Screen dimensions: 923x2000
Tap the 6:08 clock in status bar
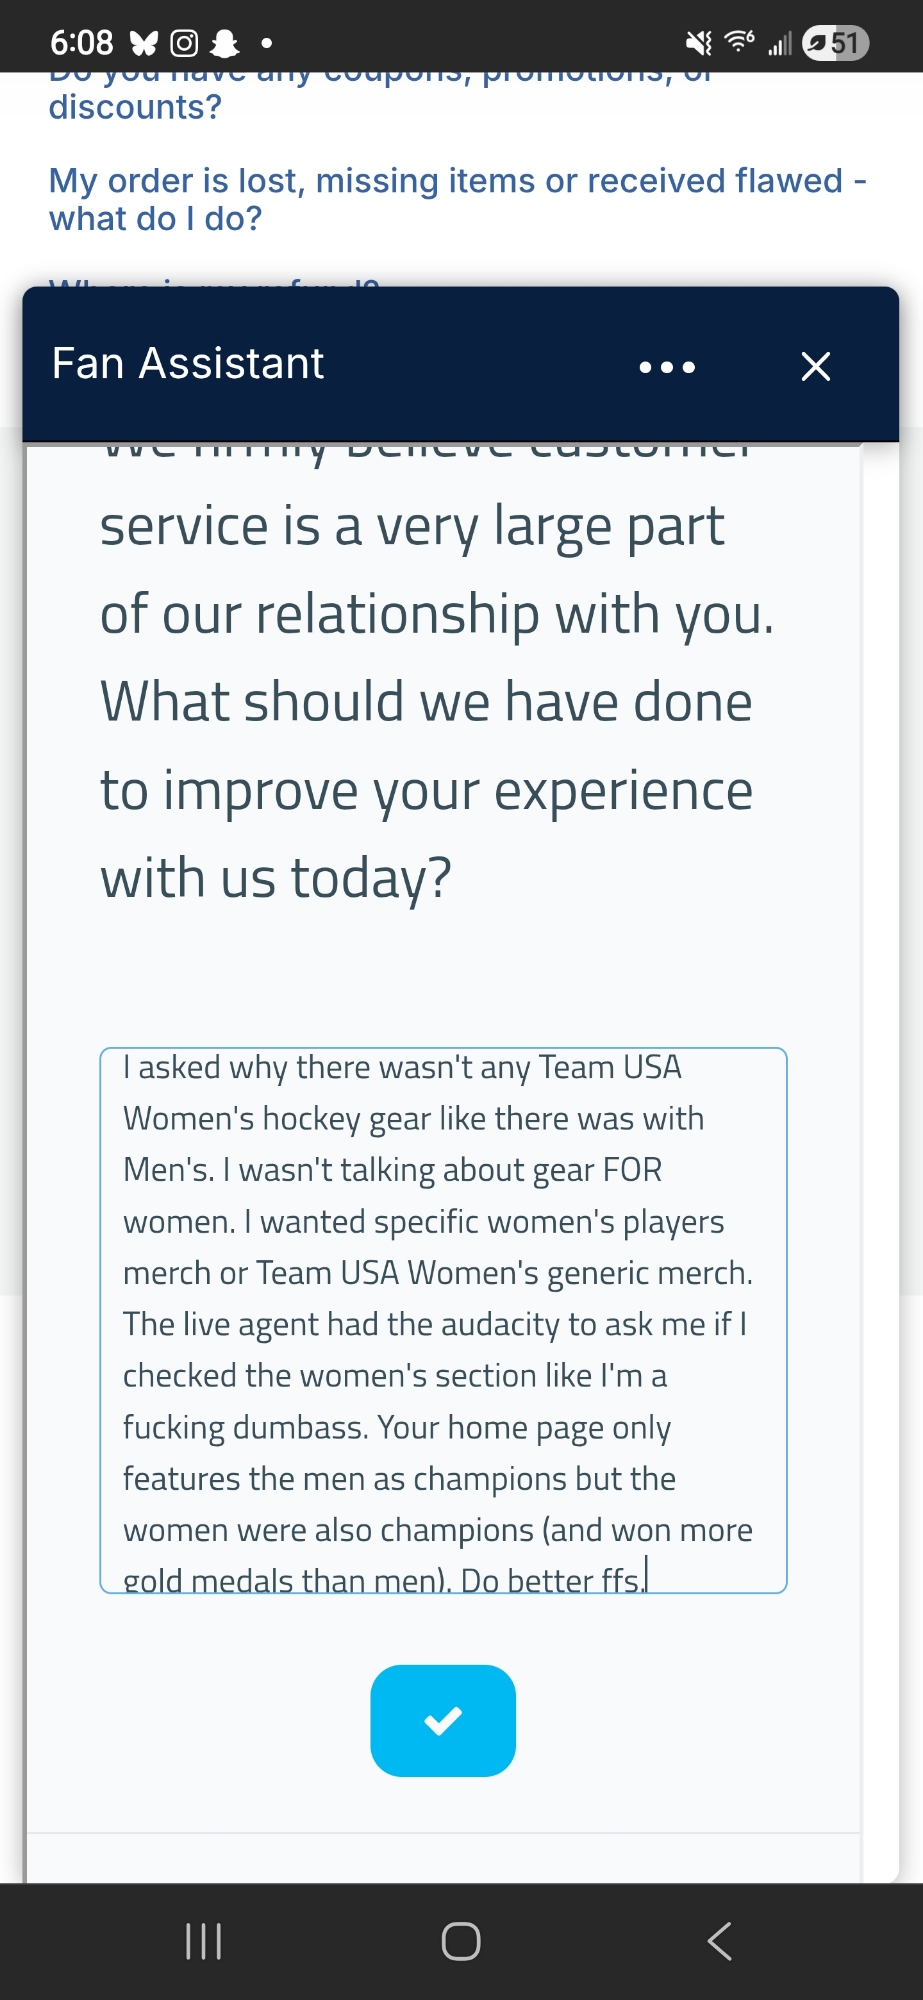click(81, 43)
